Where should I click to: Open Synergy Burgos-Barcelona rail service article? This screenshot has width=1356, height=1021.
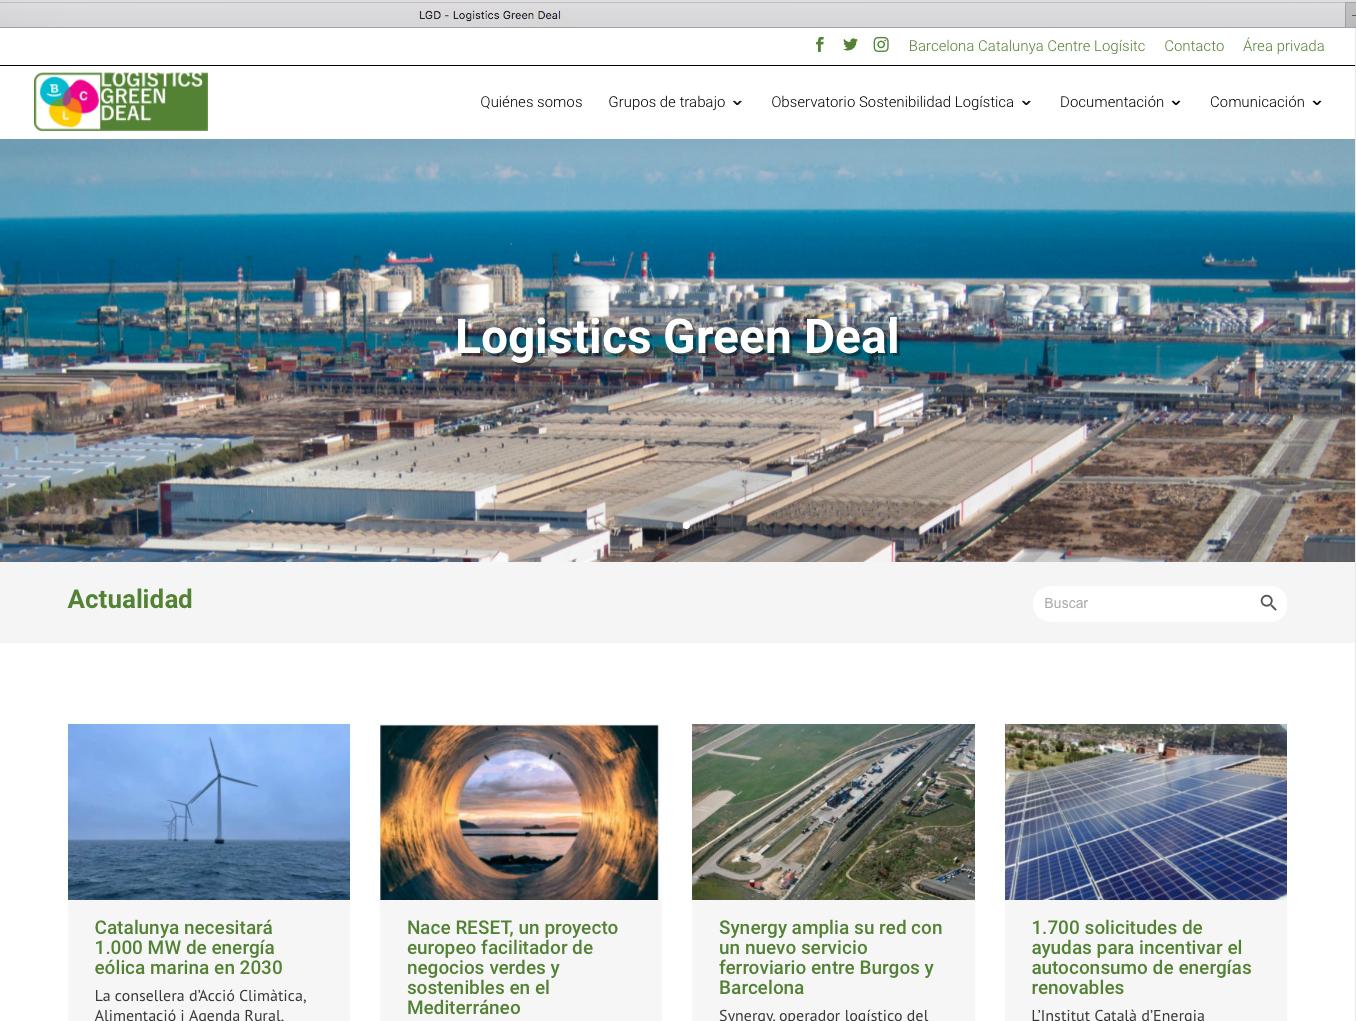coord(830,957)
